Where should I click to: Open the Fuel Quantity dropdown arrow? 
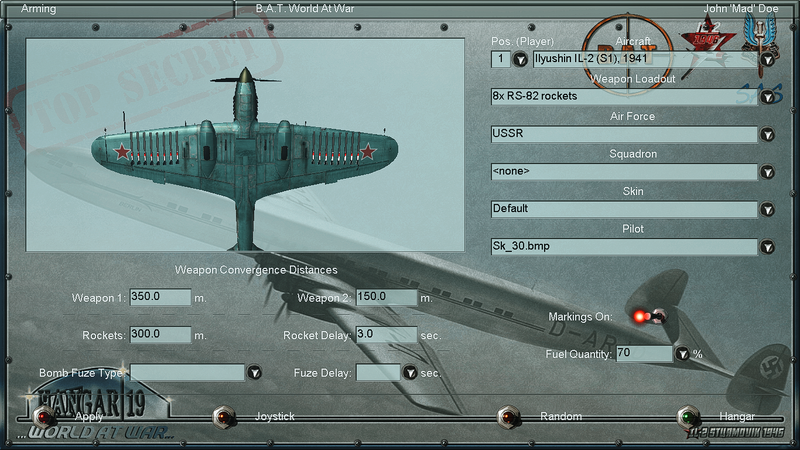pyautogui.click(x=683, y=354)
